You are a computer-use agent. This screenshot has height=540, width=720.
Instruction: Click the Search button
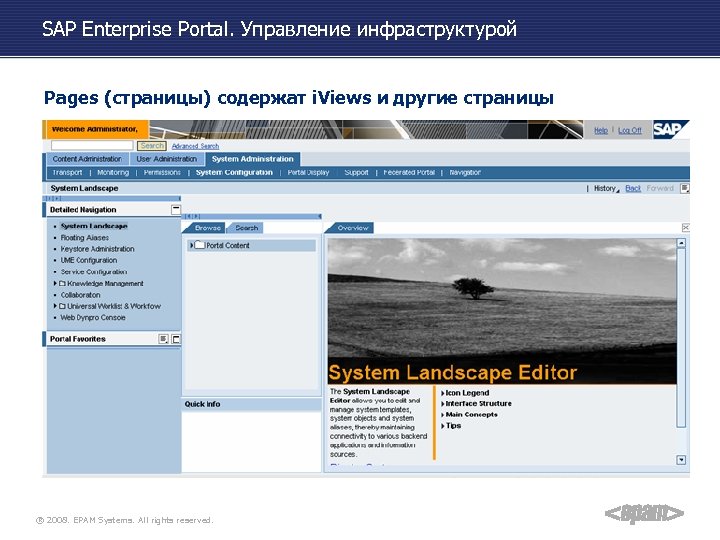[x=152, y=146]
